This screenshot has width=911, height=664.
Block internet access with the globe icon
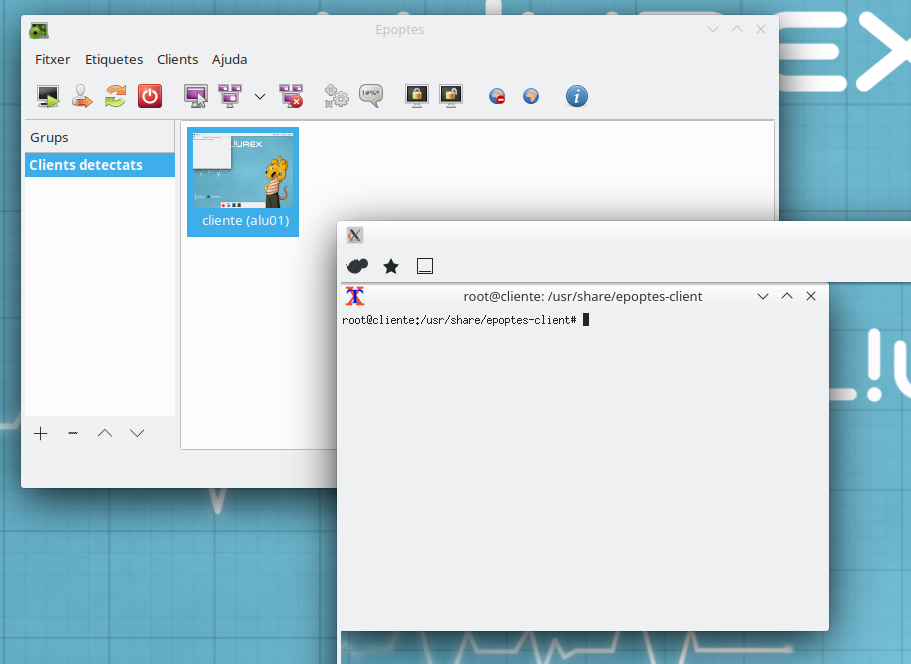pyautogui.click(x=497, y=96)
